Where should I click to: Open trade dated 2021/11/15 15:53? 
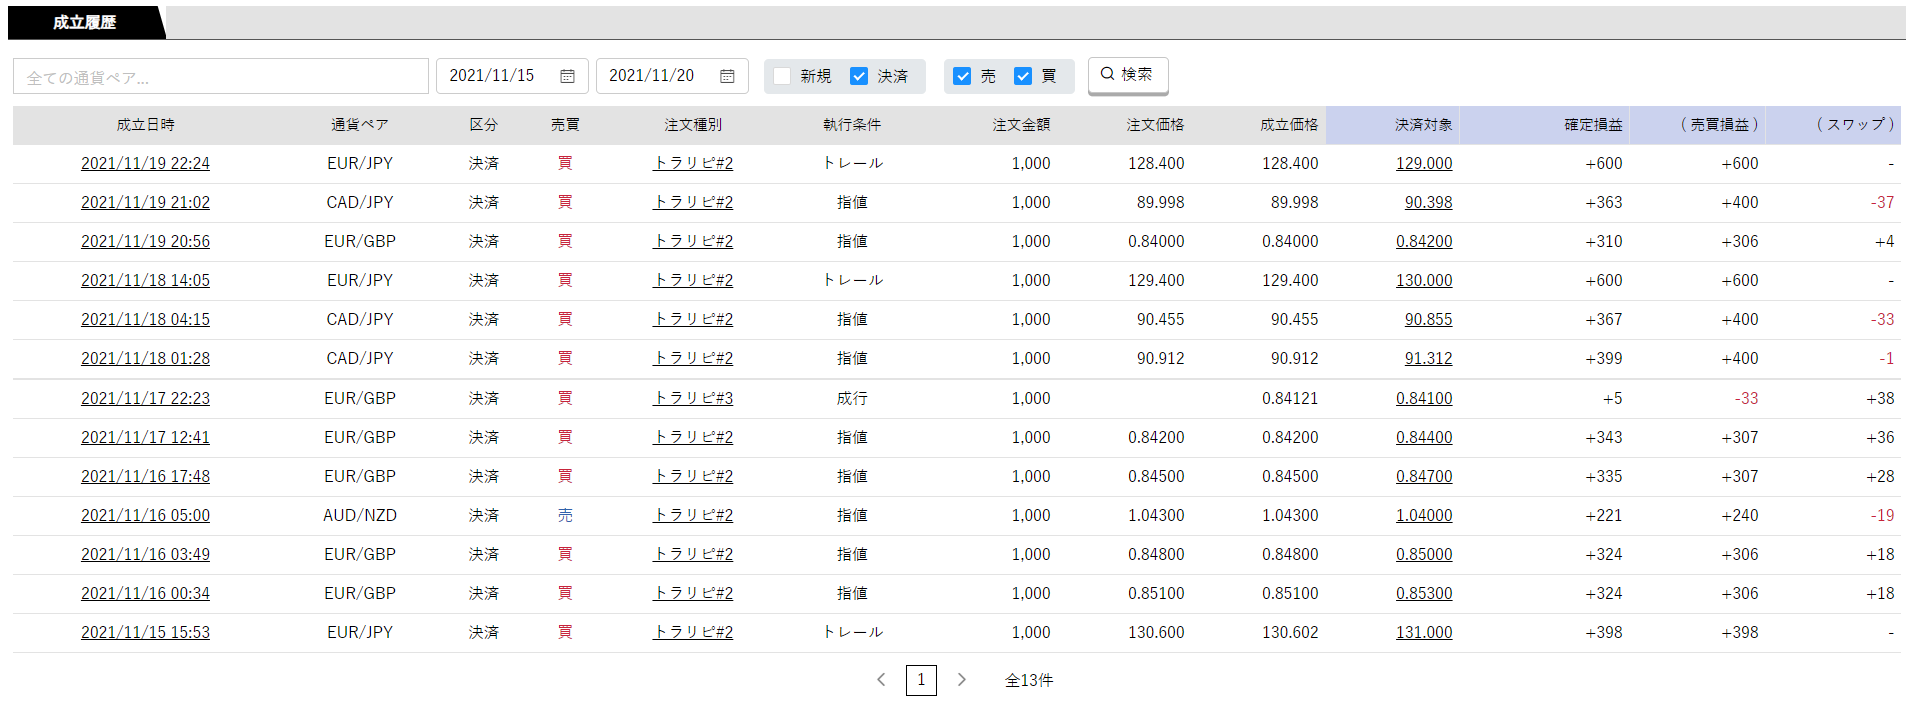coord(145,632)
